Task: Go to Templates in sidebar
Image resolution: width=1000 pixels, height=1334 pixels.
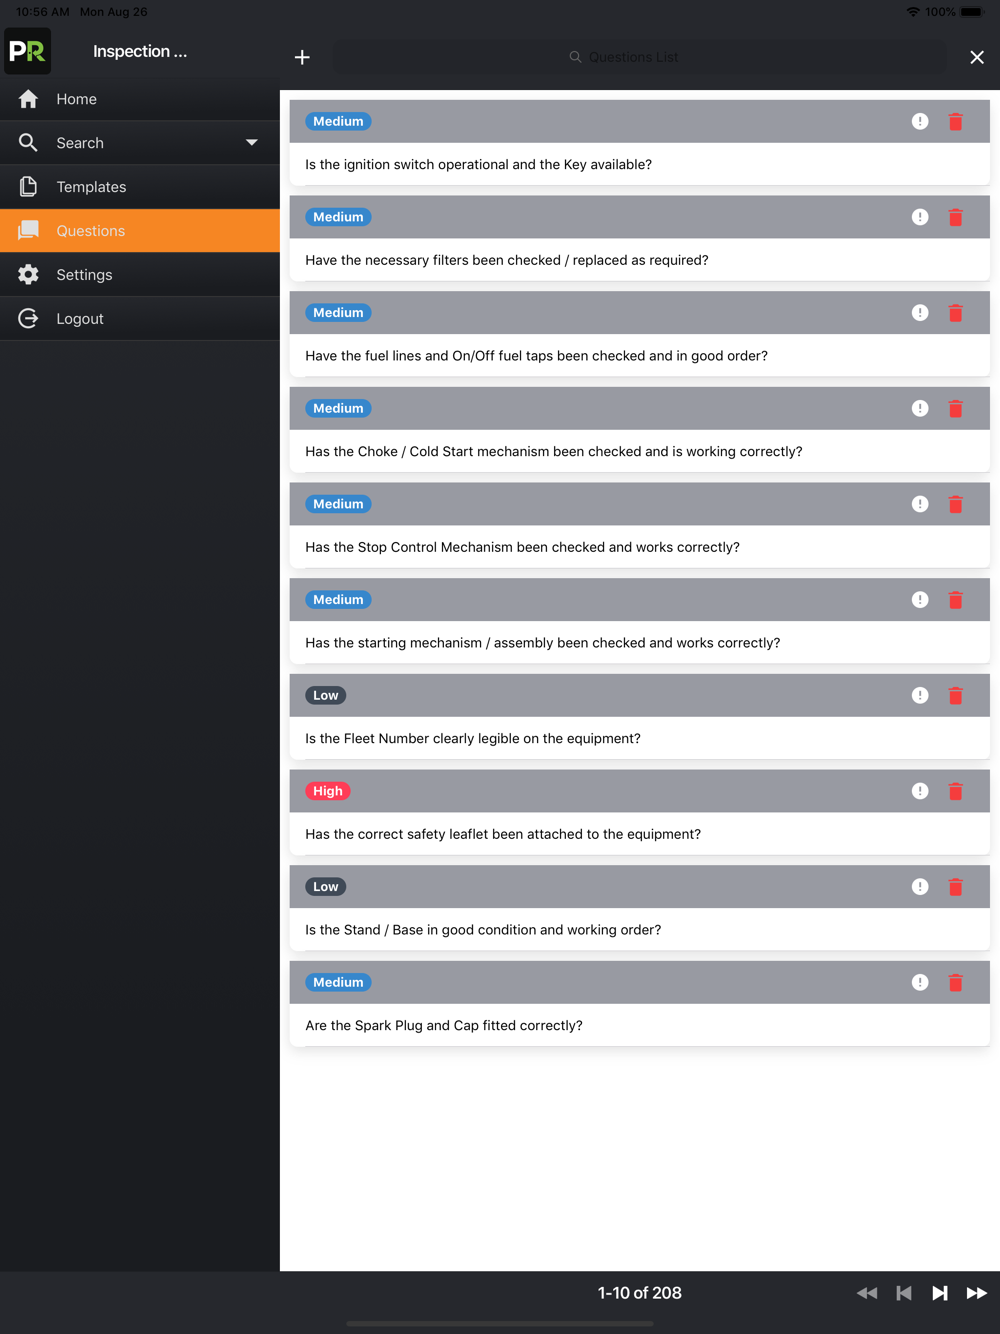Action: point(140,187)
